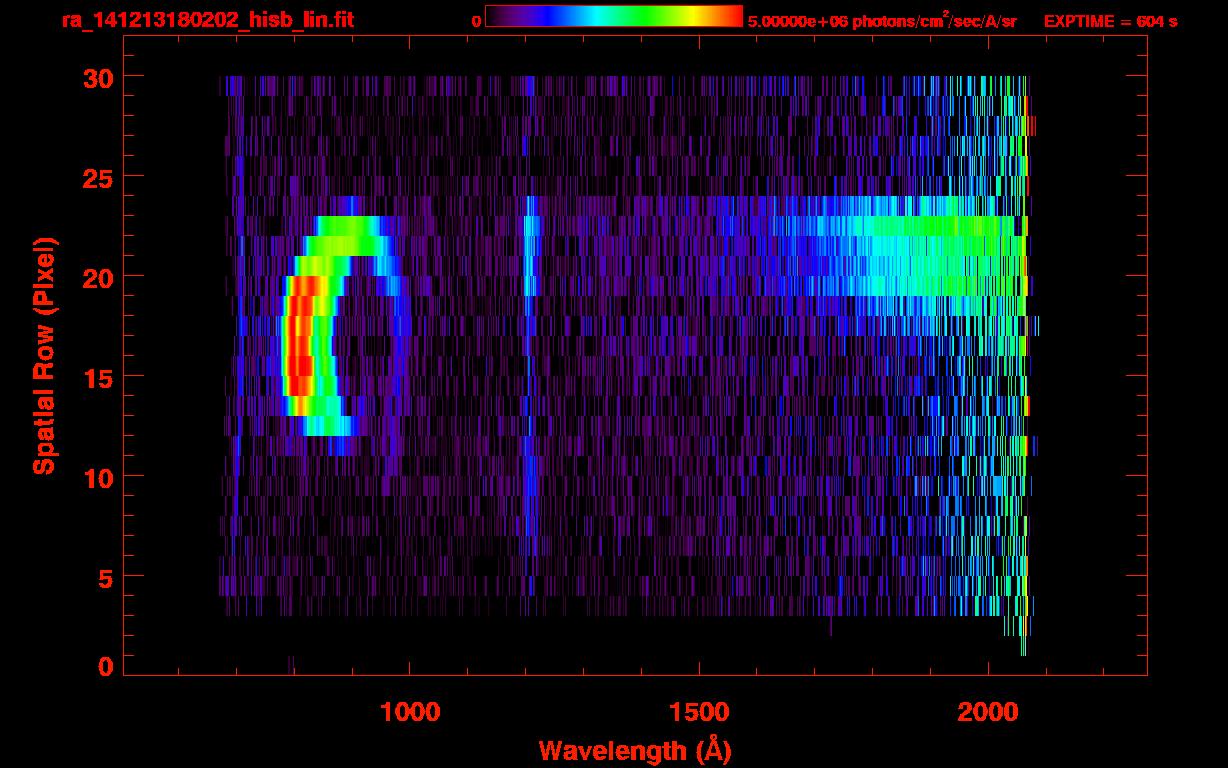Click the y-axis tick label 5
Image resolution: width=1228 pixels, height=768 pixels.
tap(104, 577)
